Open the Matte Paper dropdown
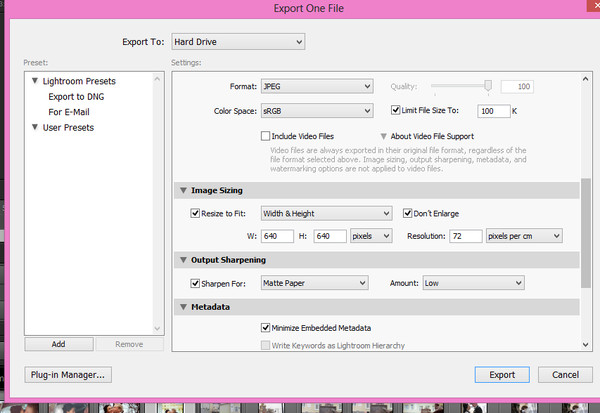The image size is (600, 413). point(315,283)
